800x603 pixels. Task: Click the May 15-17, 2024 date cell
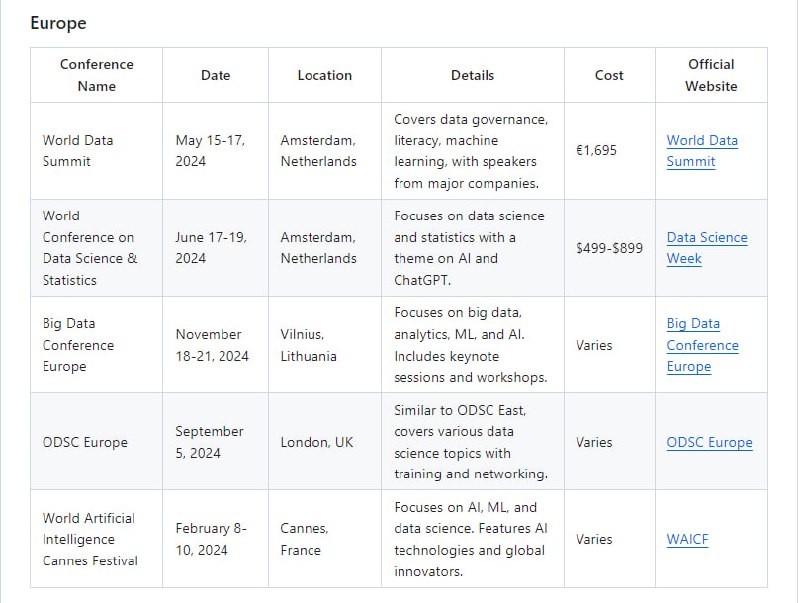pyautogui.click(x=210, y=150)
